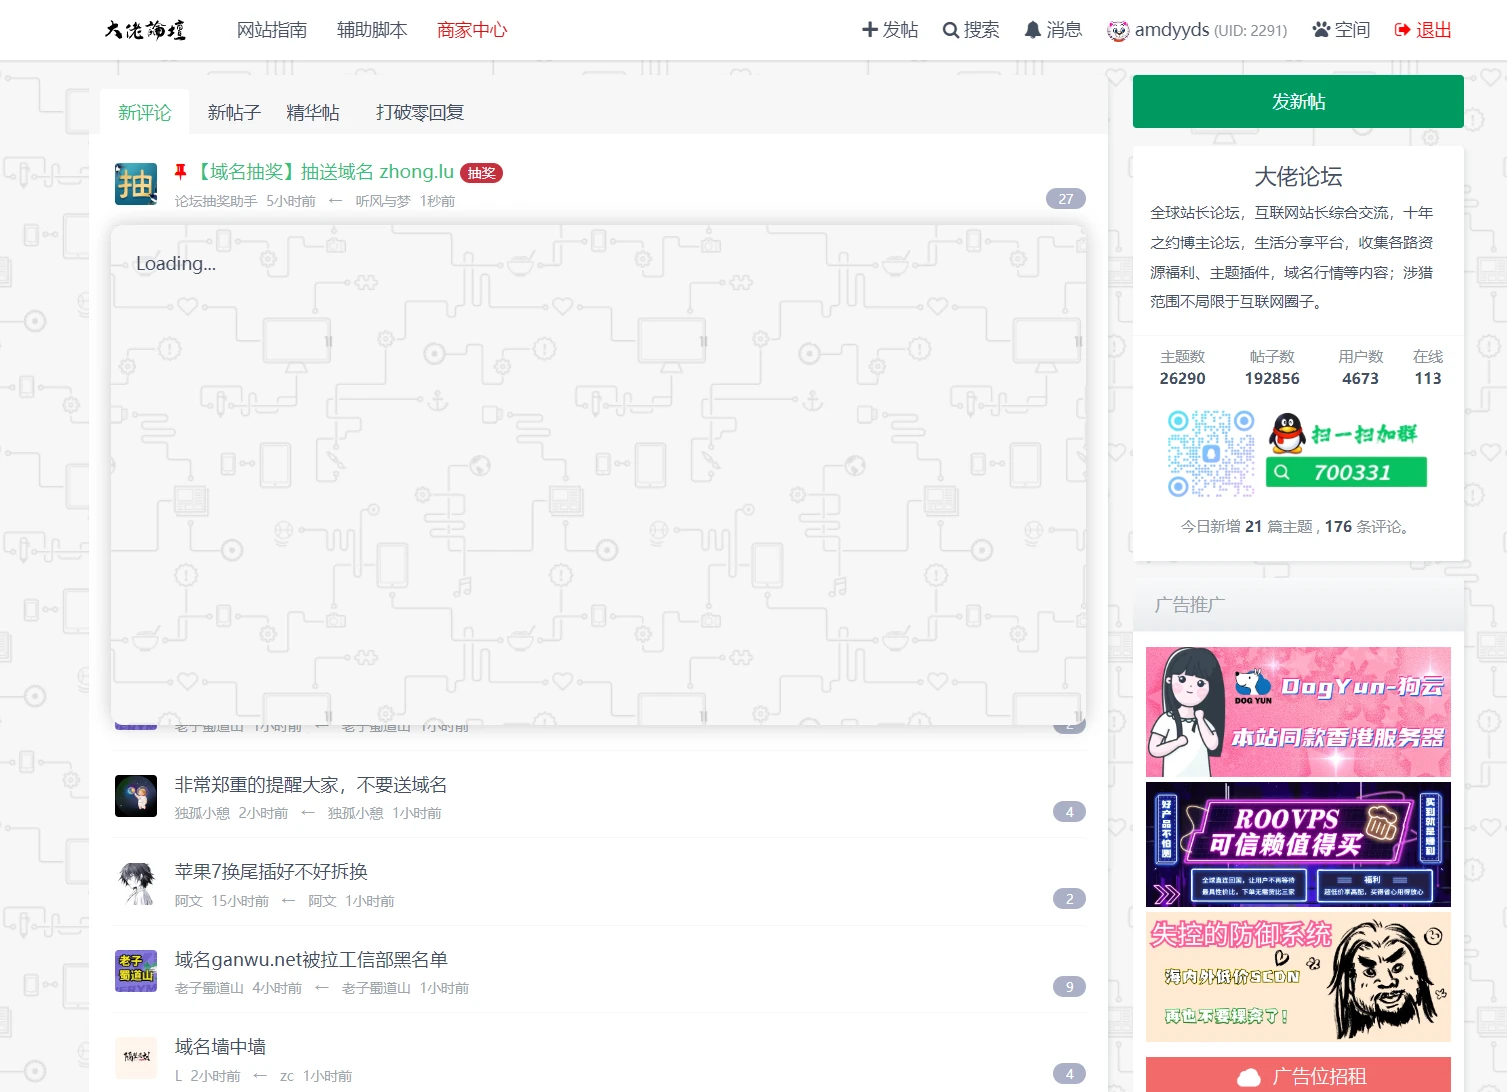
Task: Switch to the 精华帖 tab
Action: click(313, 113)
